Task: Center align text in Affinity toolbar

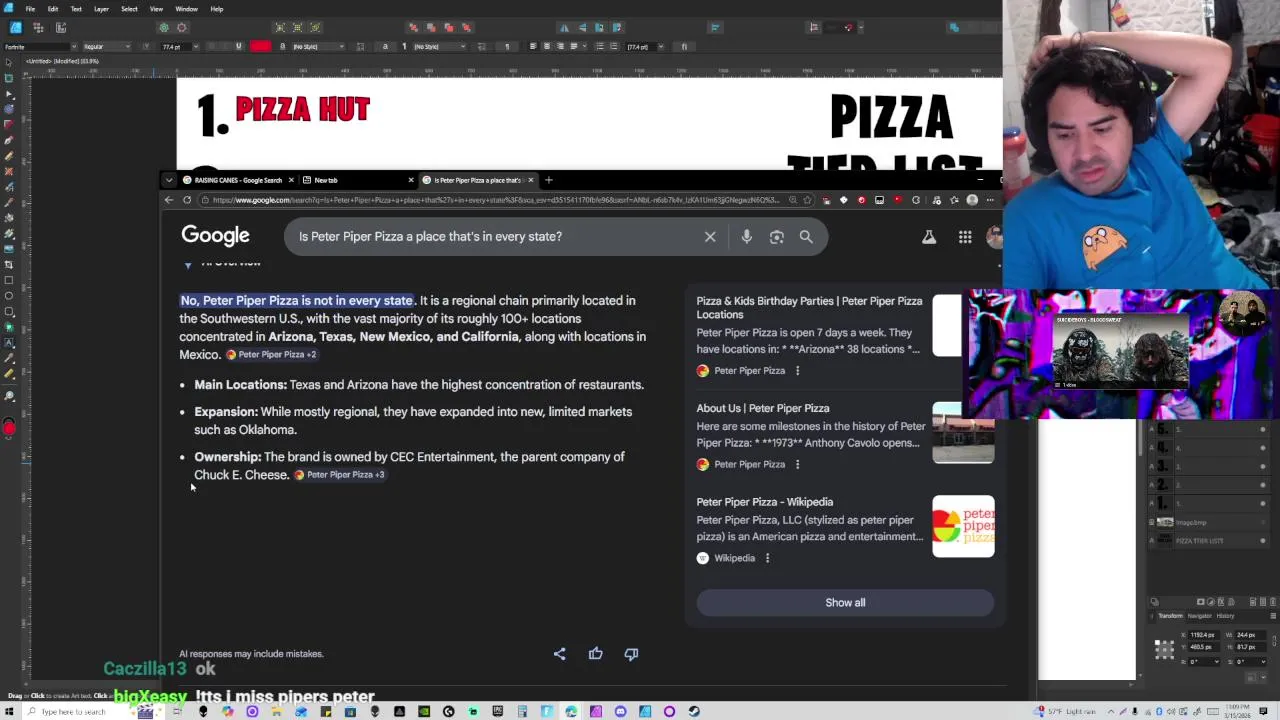Action: (x=546, y=47)
